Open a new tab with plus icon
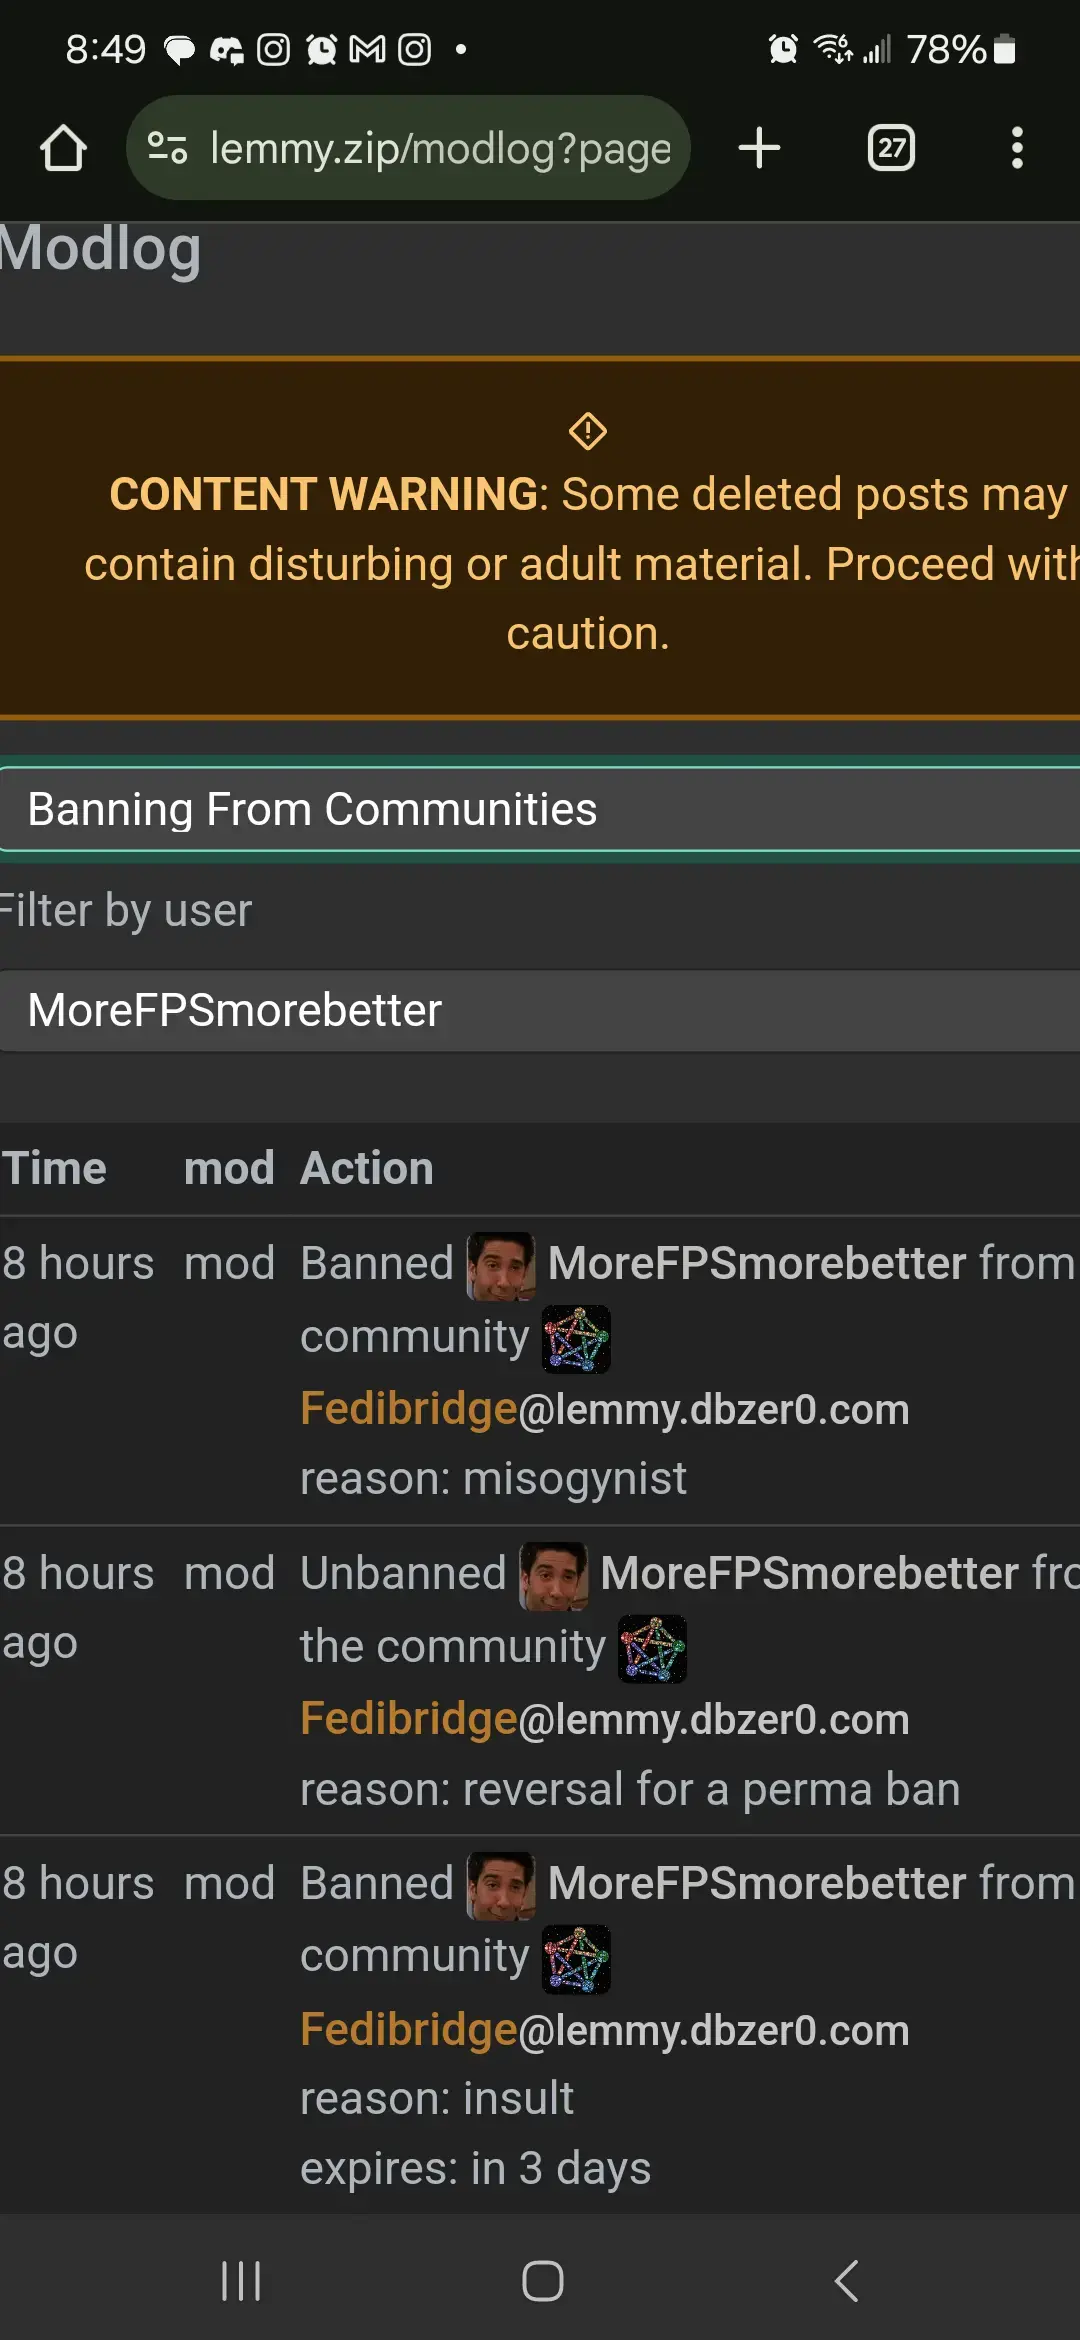Viewport: 1080px width, 2340px height. 759,148
